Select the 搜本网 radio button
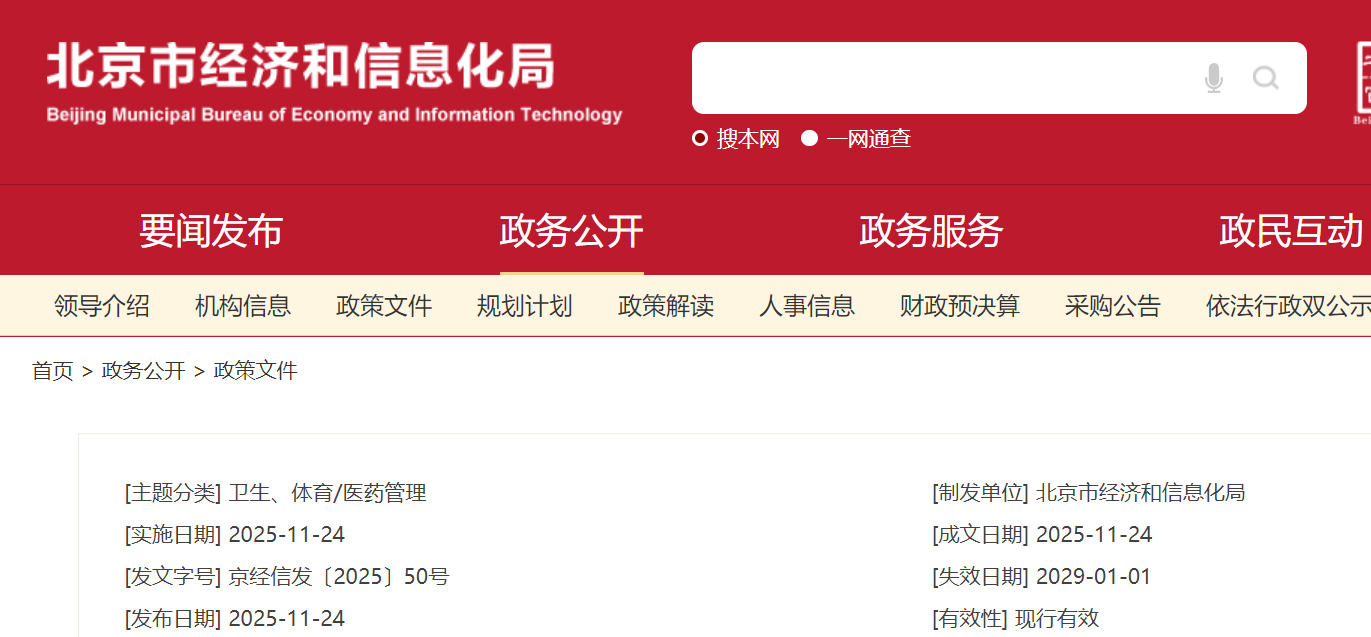The width and height of the screenshot is (1371, 637). point(698,138)
